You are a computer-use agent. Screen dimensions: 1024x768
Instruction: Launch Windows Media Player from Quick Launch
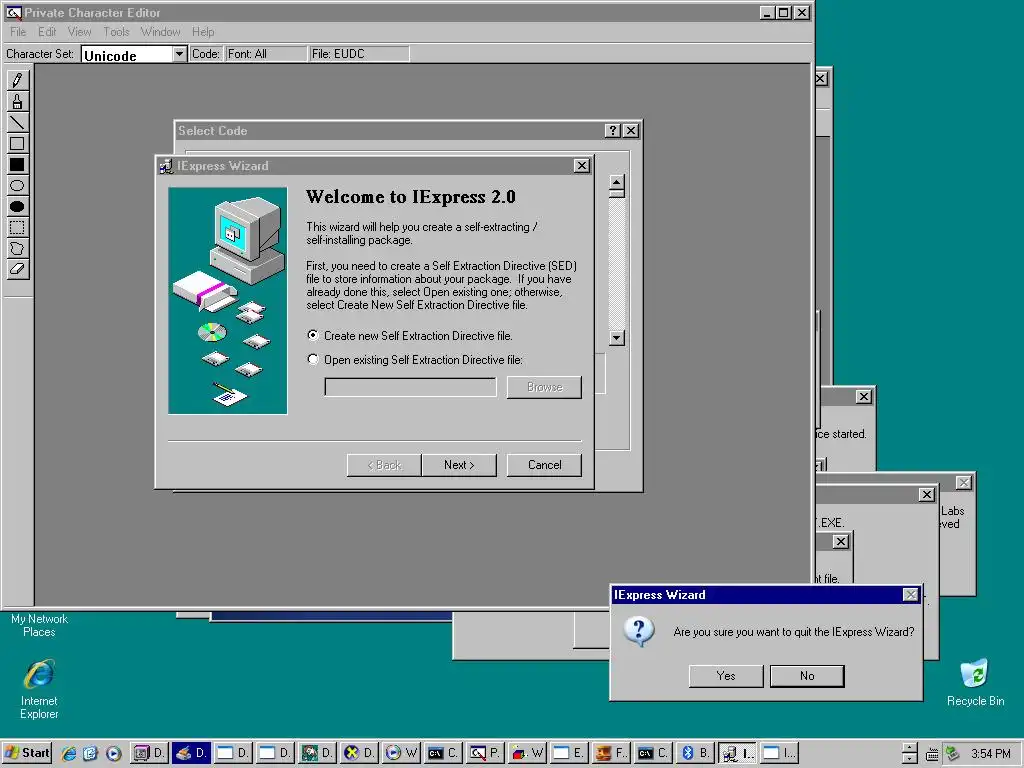click(113, 753)
